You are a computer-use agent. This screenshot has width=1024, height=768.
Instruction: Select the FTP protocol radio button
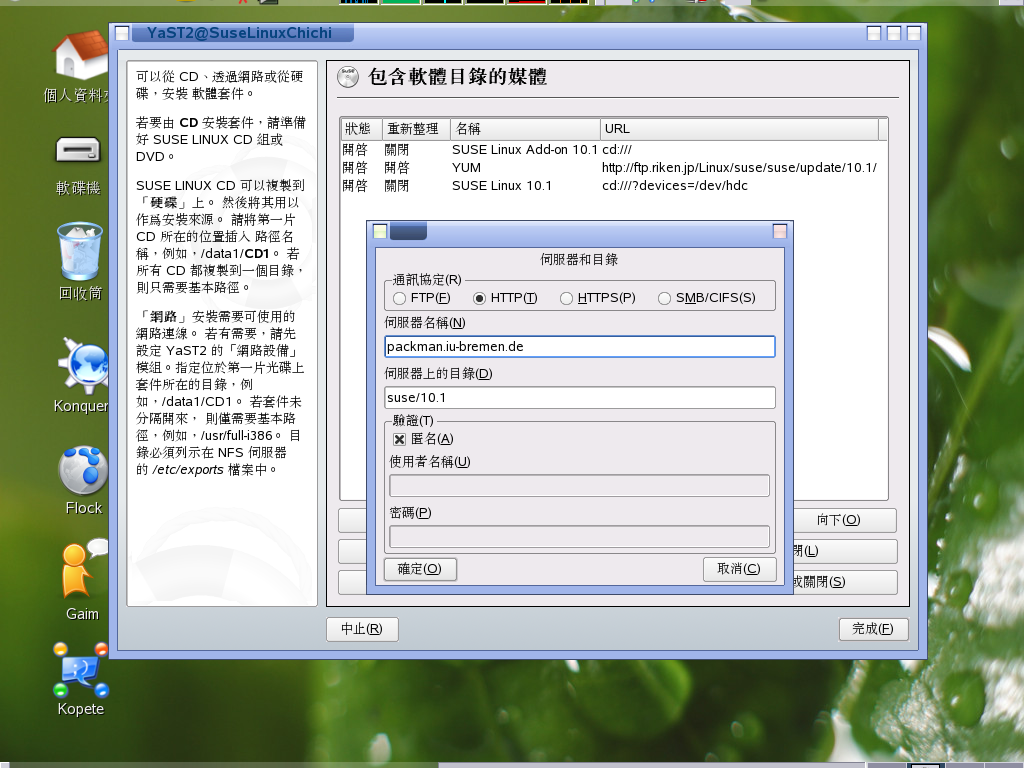400,298
